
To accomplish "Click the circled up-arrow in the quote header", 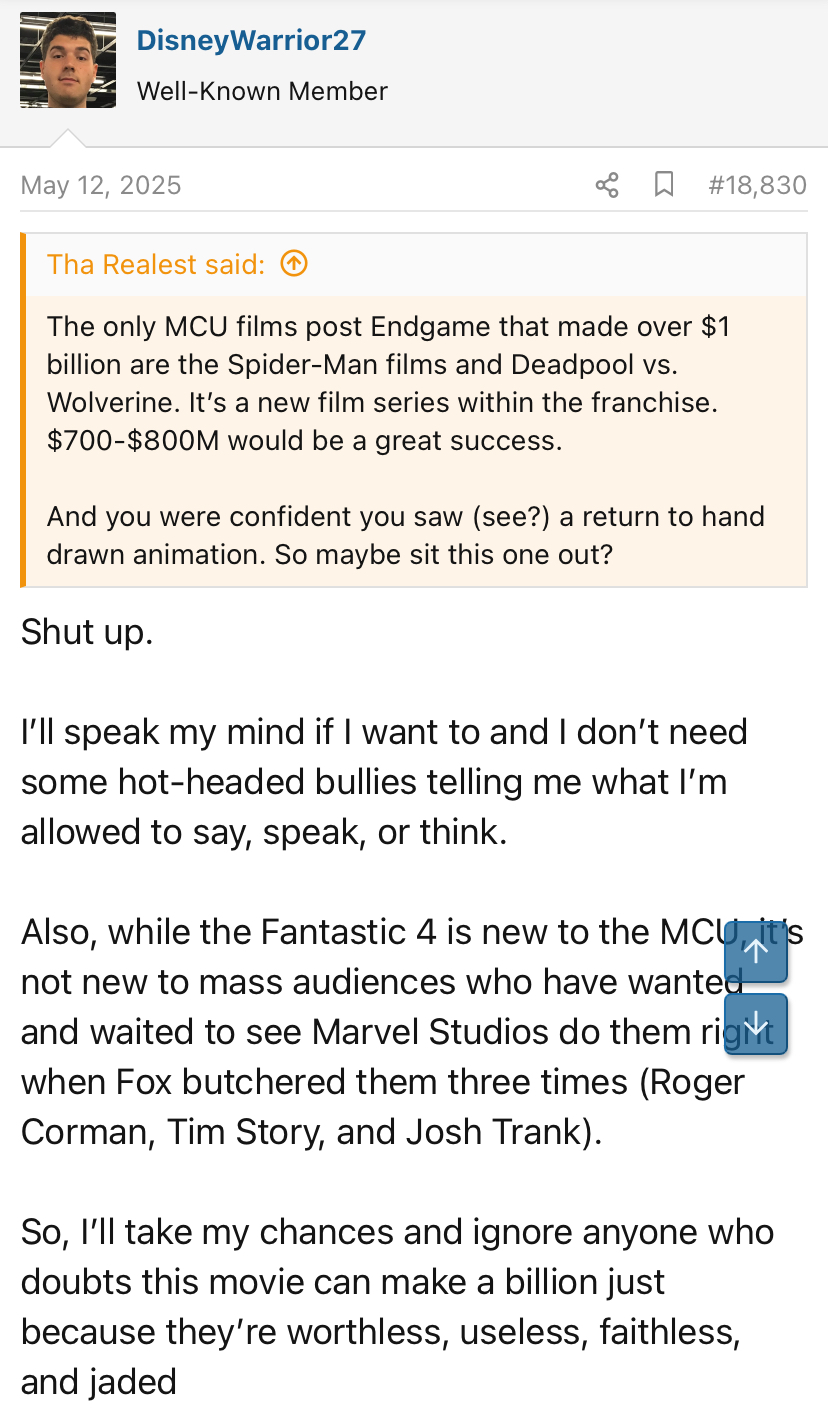I will (294, 264).
